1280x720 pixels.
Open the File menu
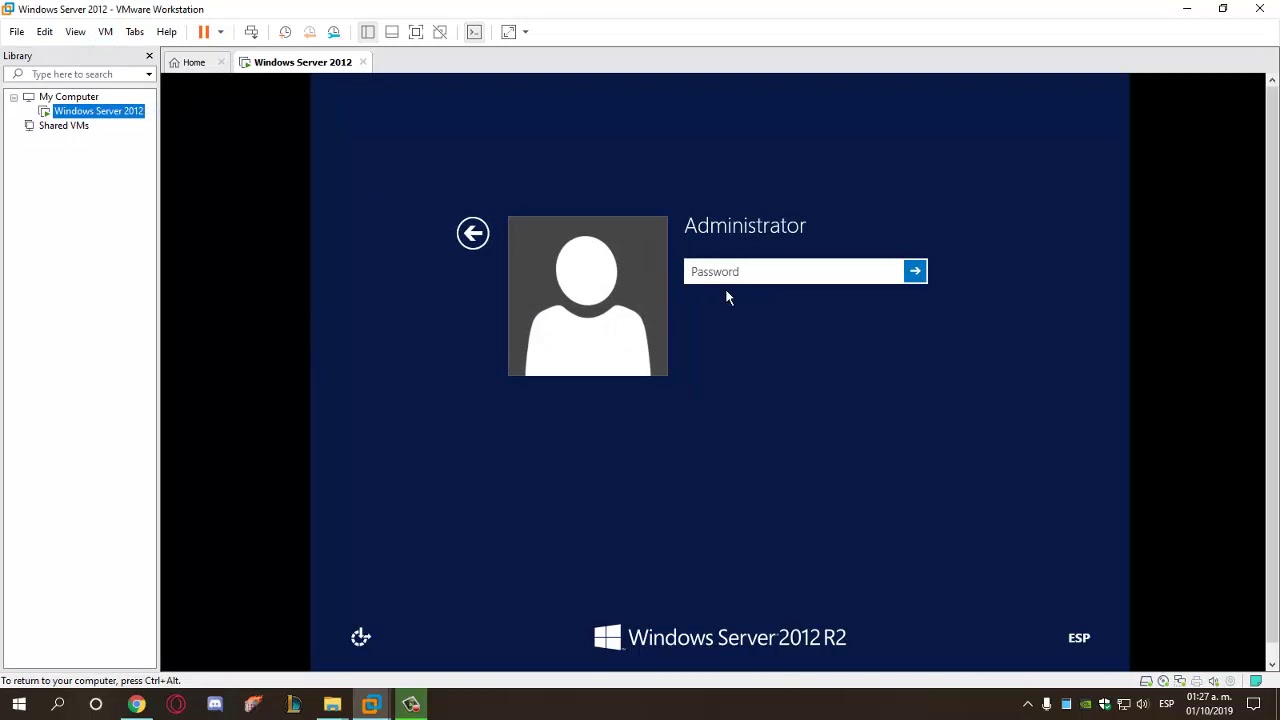pyautogui.click(x=17, y=32)
